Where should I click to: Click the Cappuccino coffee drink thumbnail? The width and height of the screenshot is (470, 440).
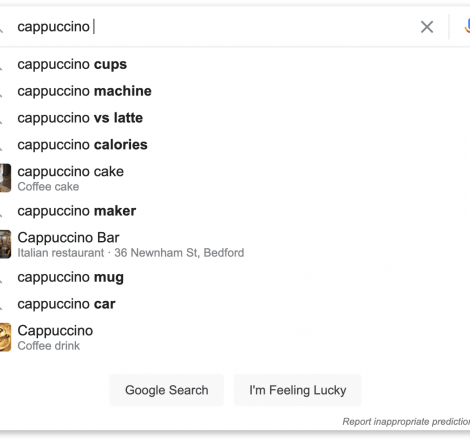(5, 337)
